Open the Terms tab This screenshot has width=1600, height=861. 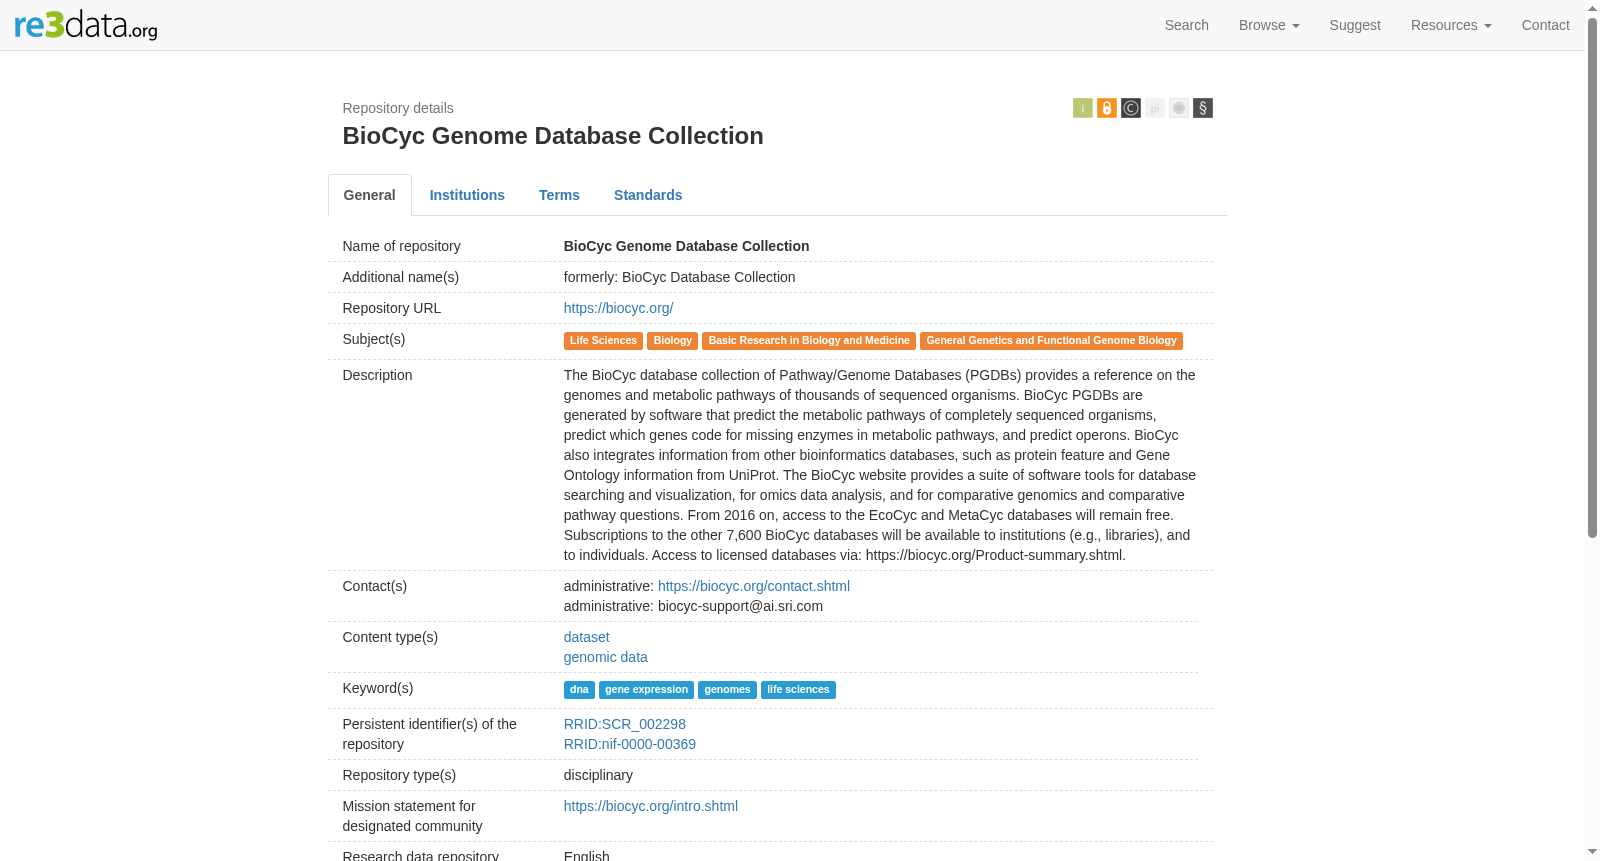(x=559, y=195)
